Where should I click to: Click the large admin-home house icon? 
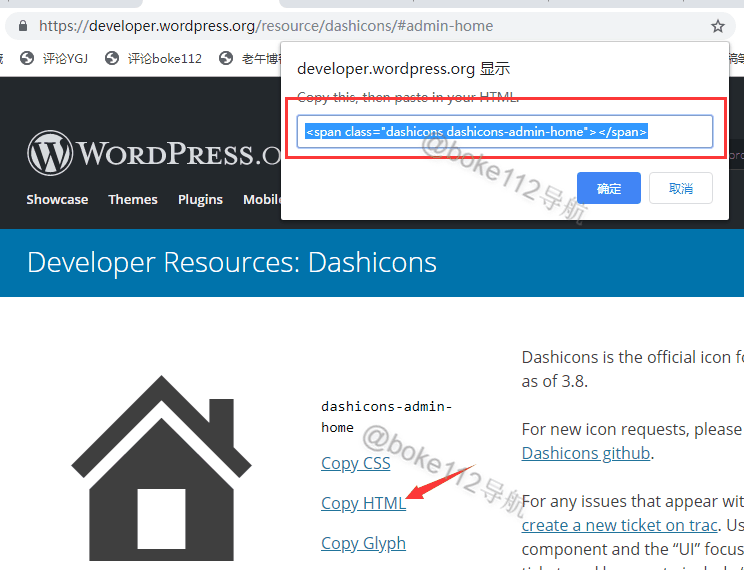coord(161,468)
